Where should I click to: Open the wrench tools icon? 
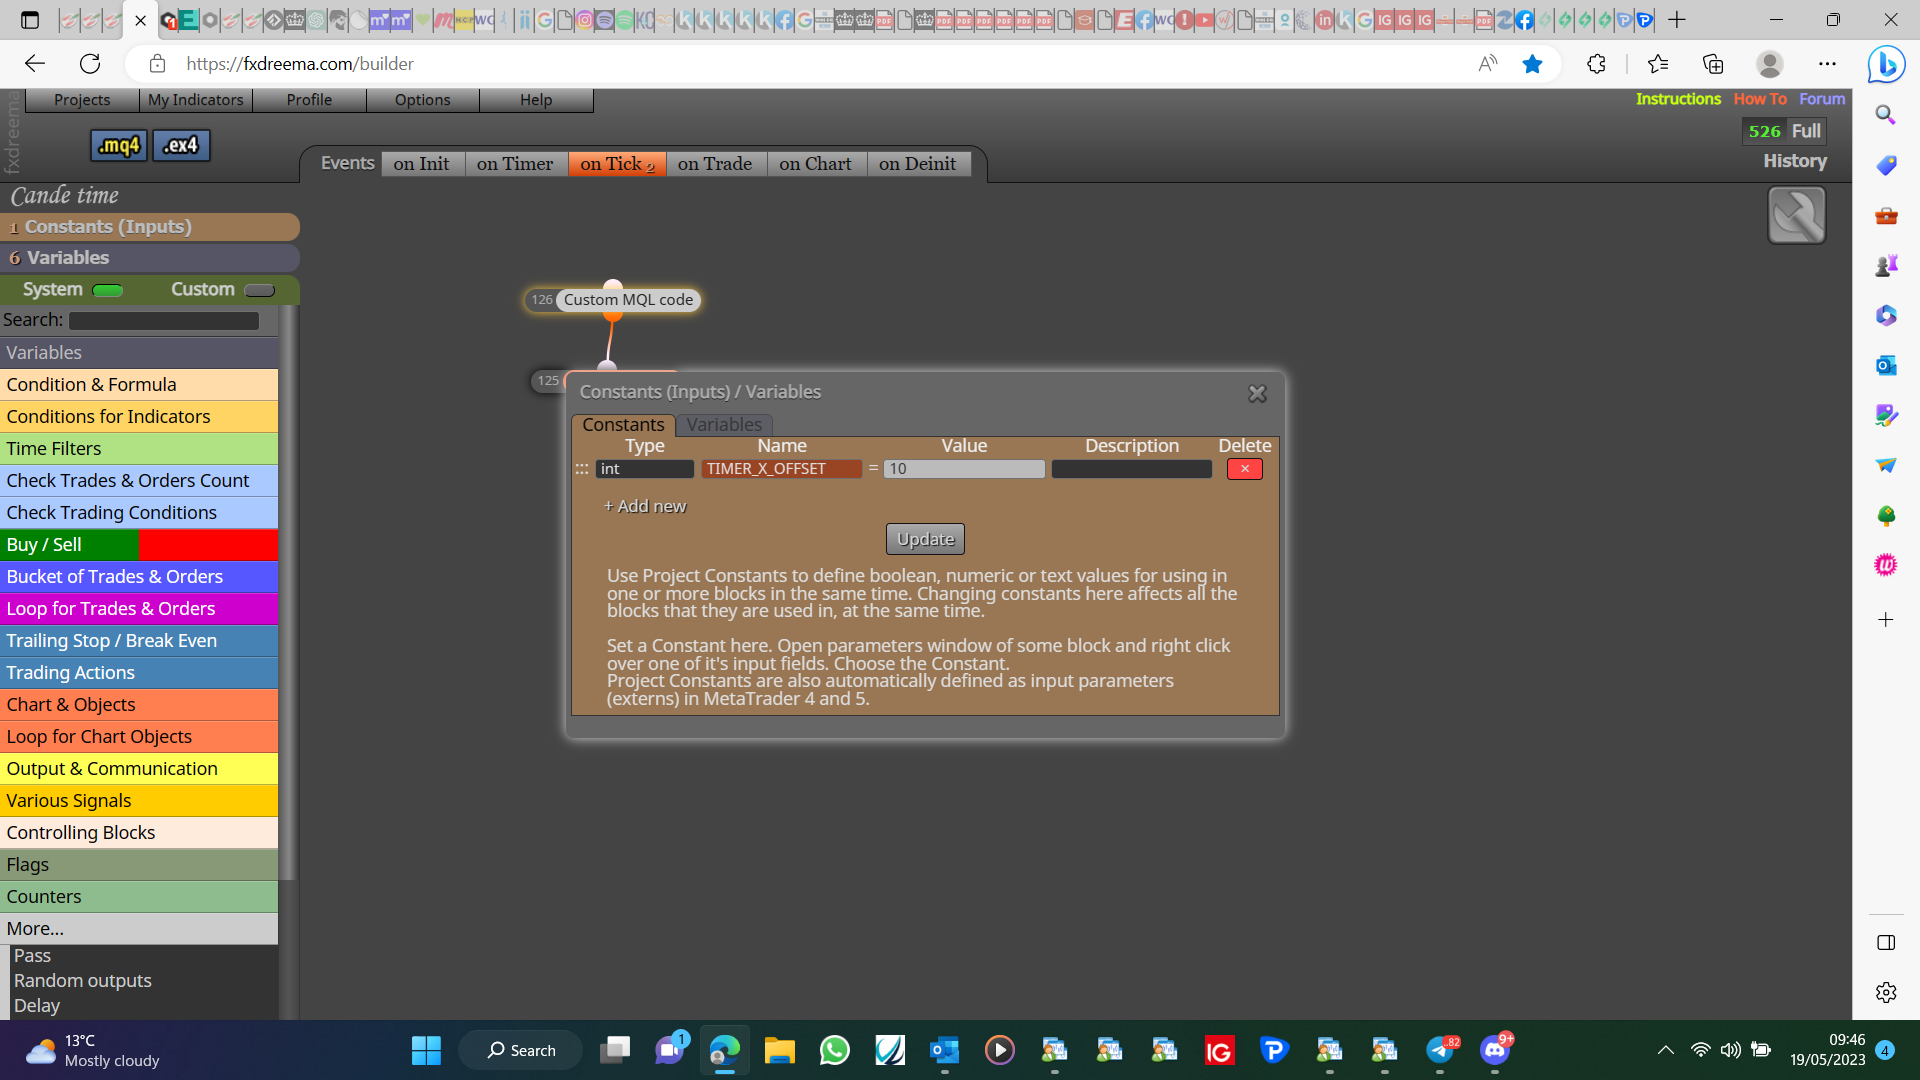pos(1796,215)
